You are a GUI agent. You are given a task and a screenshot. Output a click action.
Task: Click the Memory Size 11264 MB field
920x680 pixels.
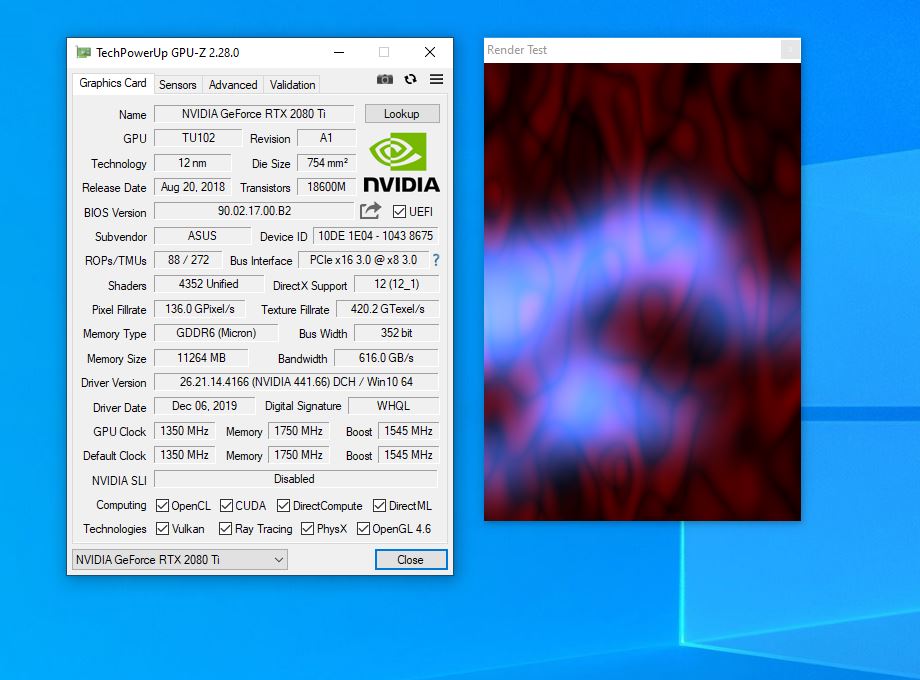pyautogui.click(x=201, y=358)
